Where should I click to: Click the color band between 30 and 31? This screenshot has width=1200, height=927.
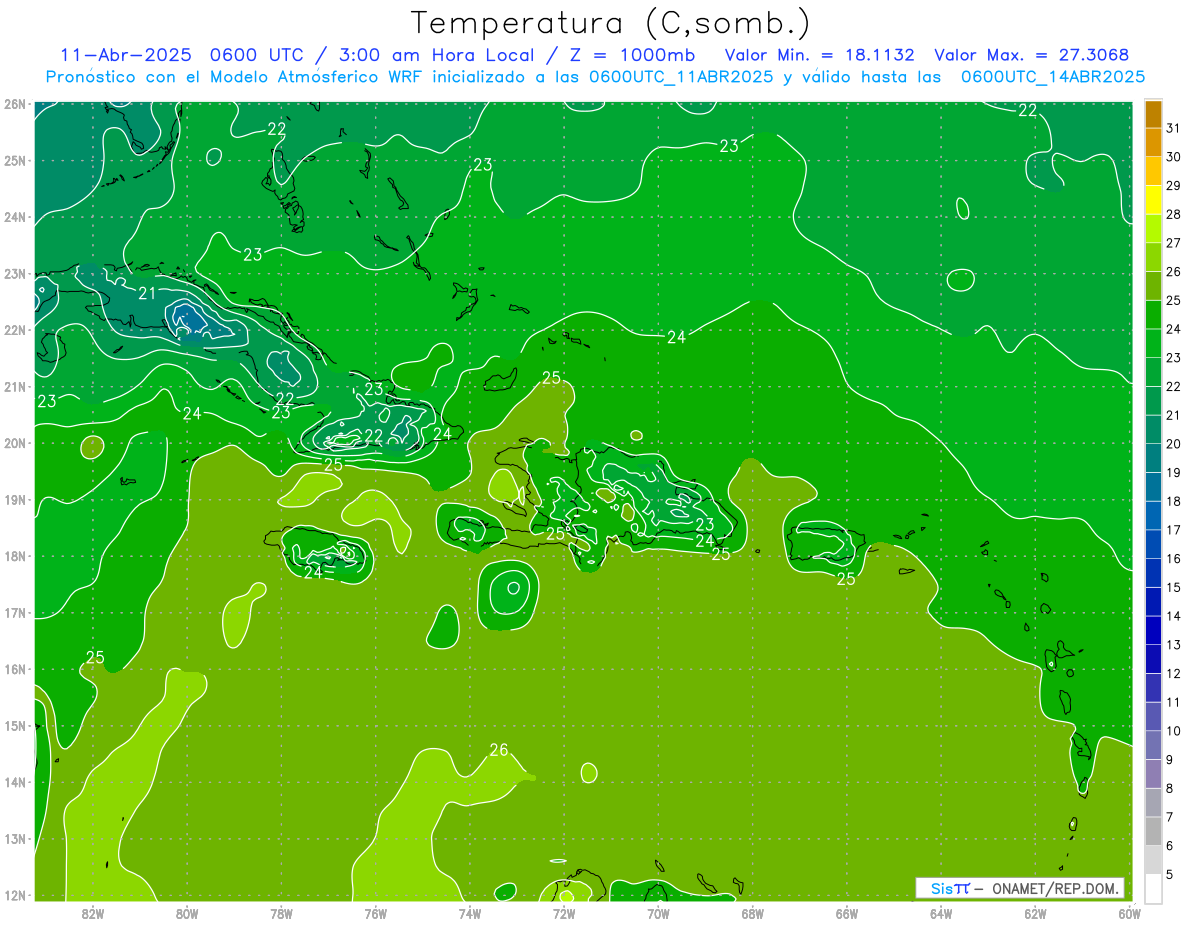(x=1153, y=143)
